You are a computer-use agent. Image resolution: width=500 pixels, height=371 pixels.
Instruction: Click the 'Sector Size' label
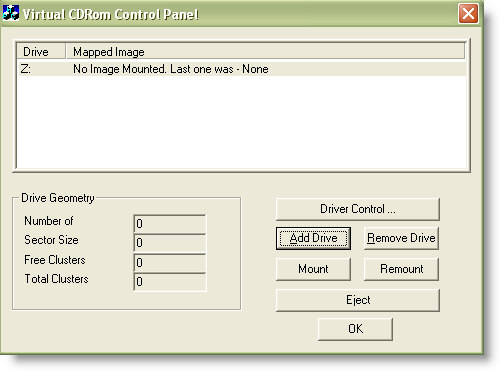click(51, 240)
